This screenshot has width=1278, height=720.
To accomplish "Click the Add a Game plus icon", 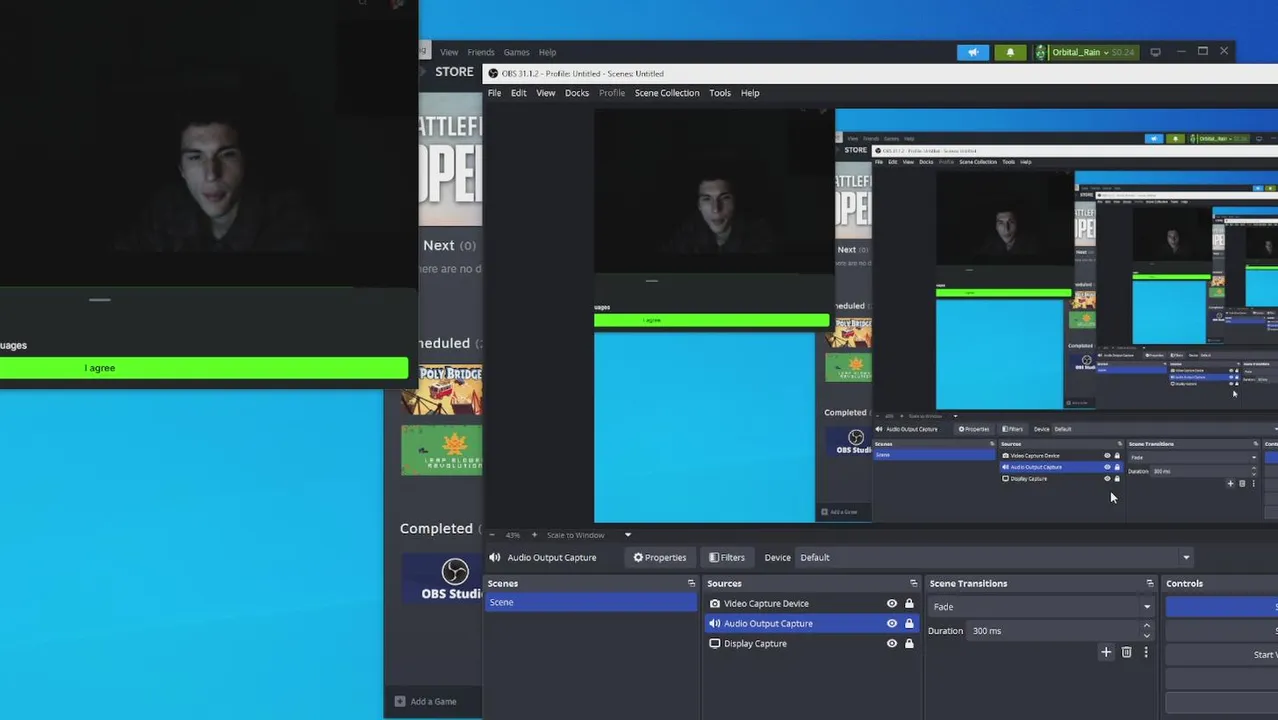I will (x=400, y=702).
